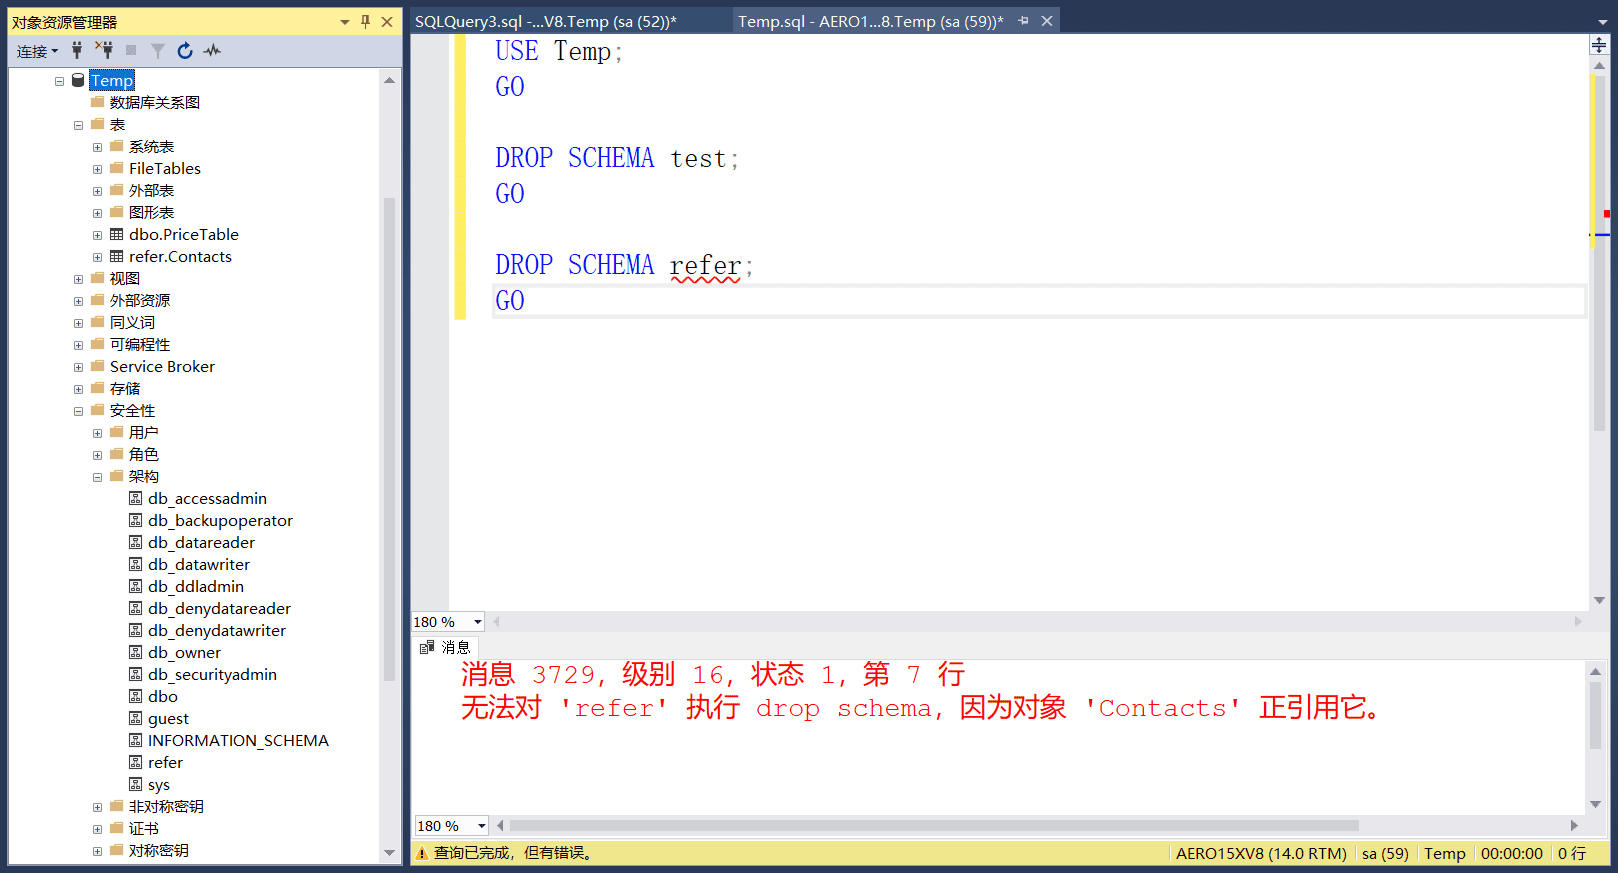Click the 外部资源 folder icon
Image resolution: width=1618 pixels, height=873 pixels.
pyautogui.click(x=98, y=300)
